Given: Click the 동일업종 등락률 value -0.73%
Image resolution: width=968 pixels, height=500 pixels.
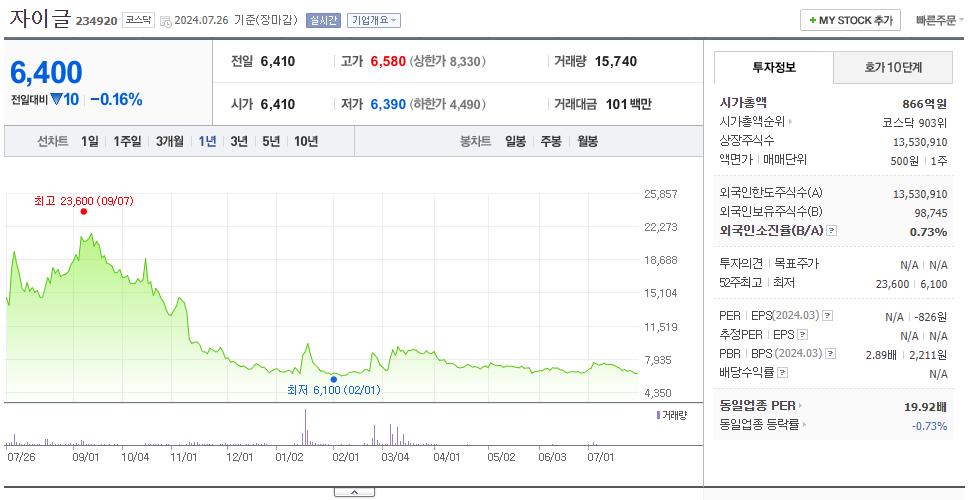Looking at the screenshot, I should pos(929,426).
